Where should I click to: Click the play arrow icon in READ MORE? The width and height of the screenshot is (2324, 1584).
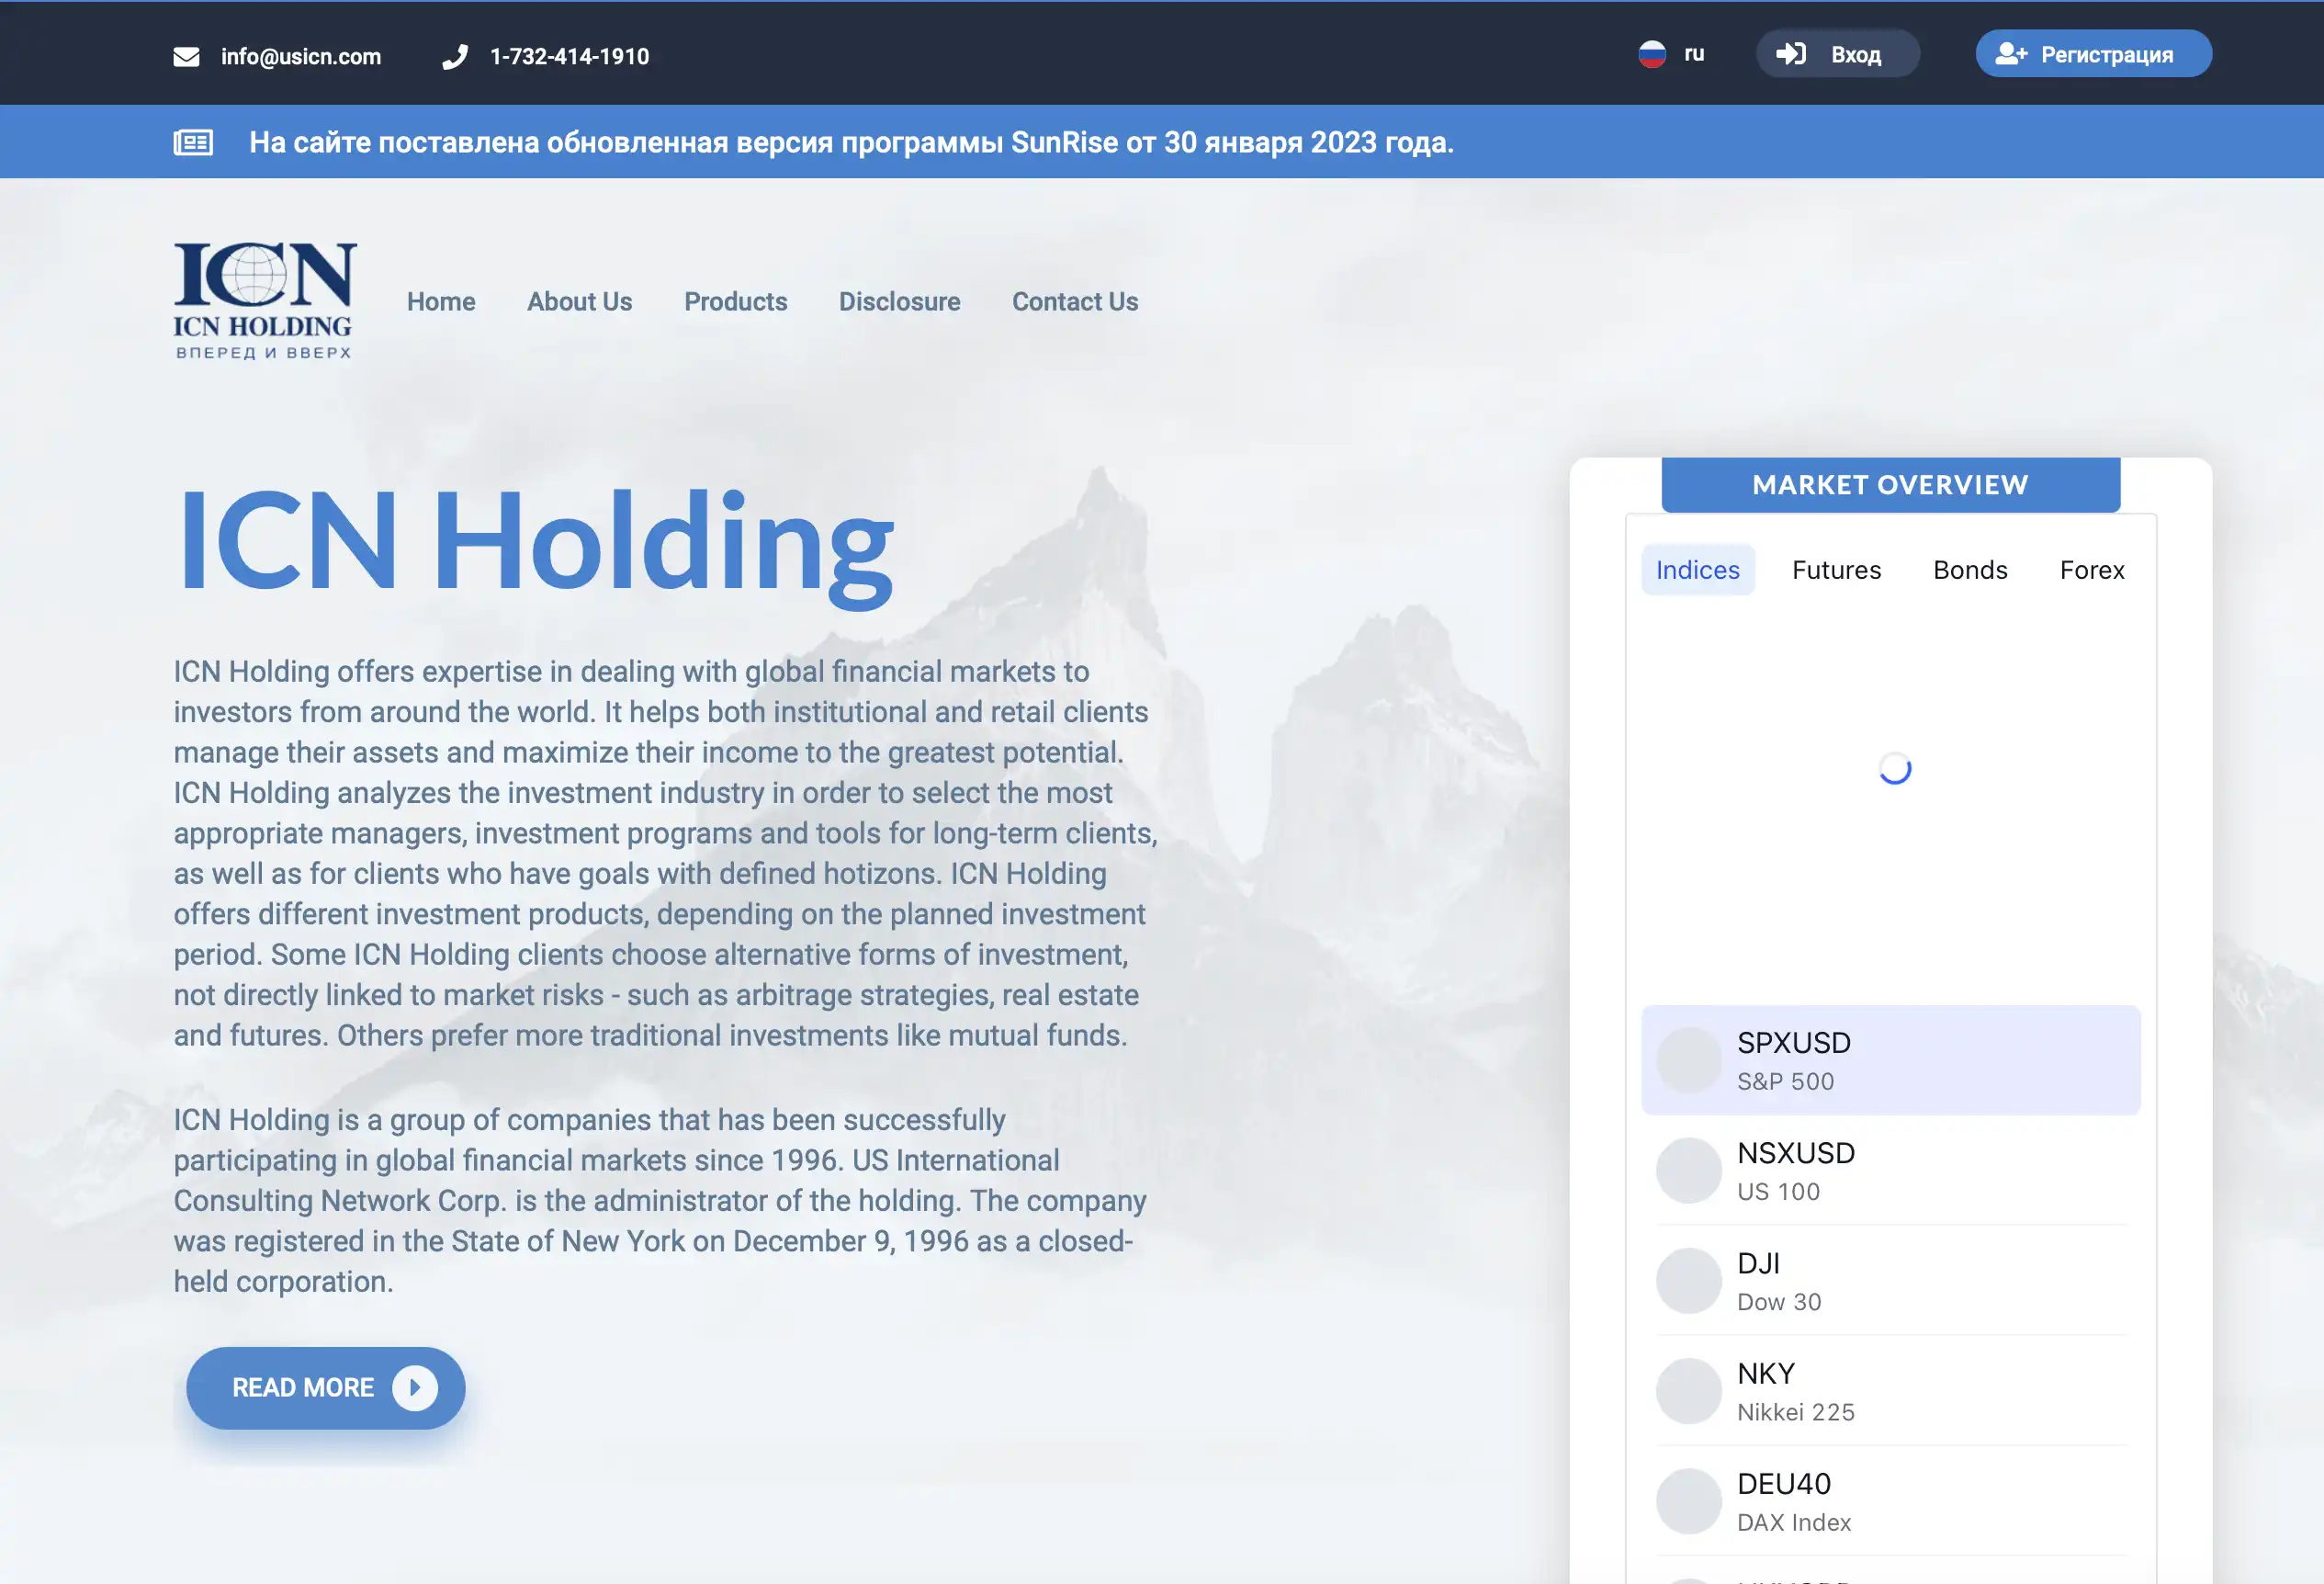coord(414,1388)
